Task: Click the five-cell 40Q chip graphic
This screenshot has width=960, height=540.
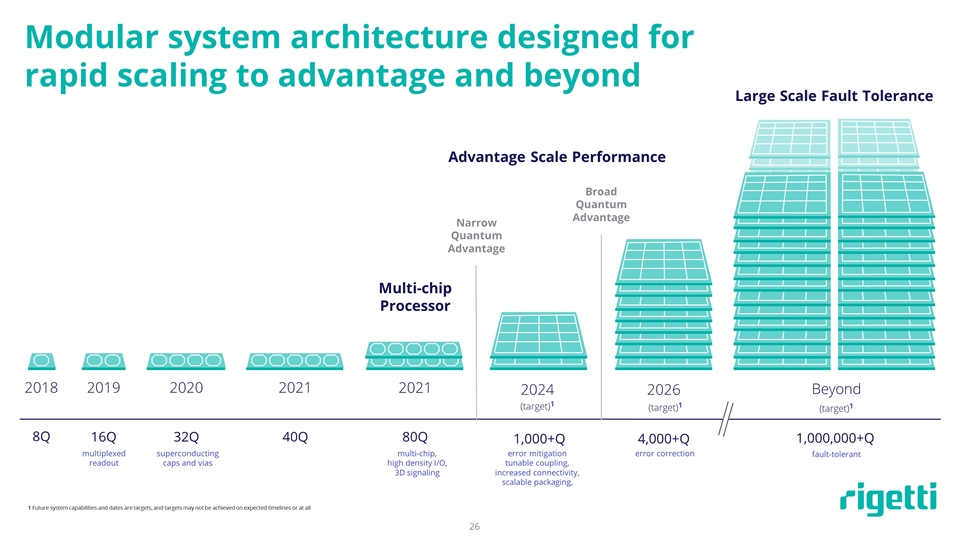Action: (x=294, y=361)
